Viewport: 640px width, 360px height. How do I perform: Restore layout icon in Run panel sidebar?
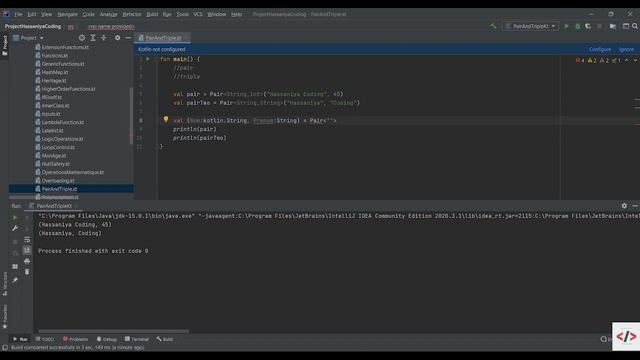tap(15, 267)
